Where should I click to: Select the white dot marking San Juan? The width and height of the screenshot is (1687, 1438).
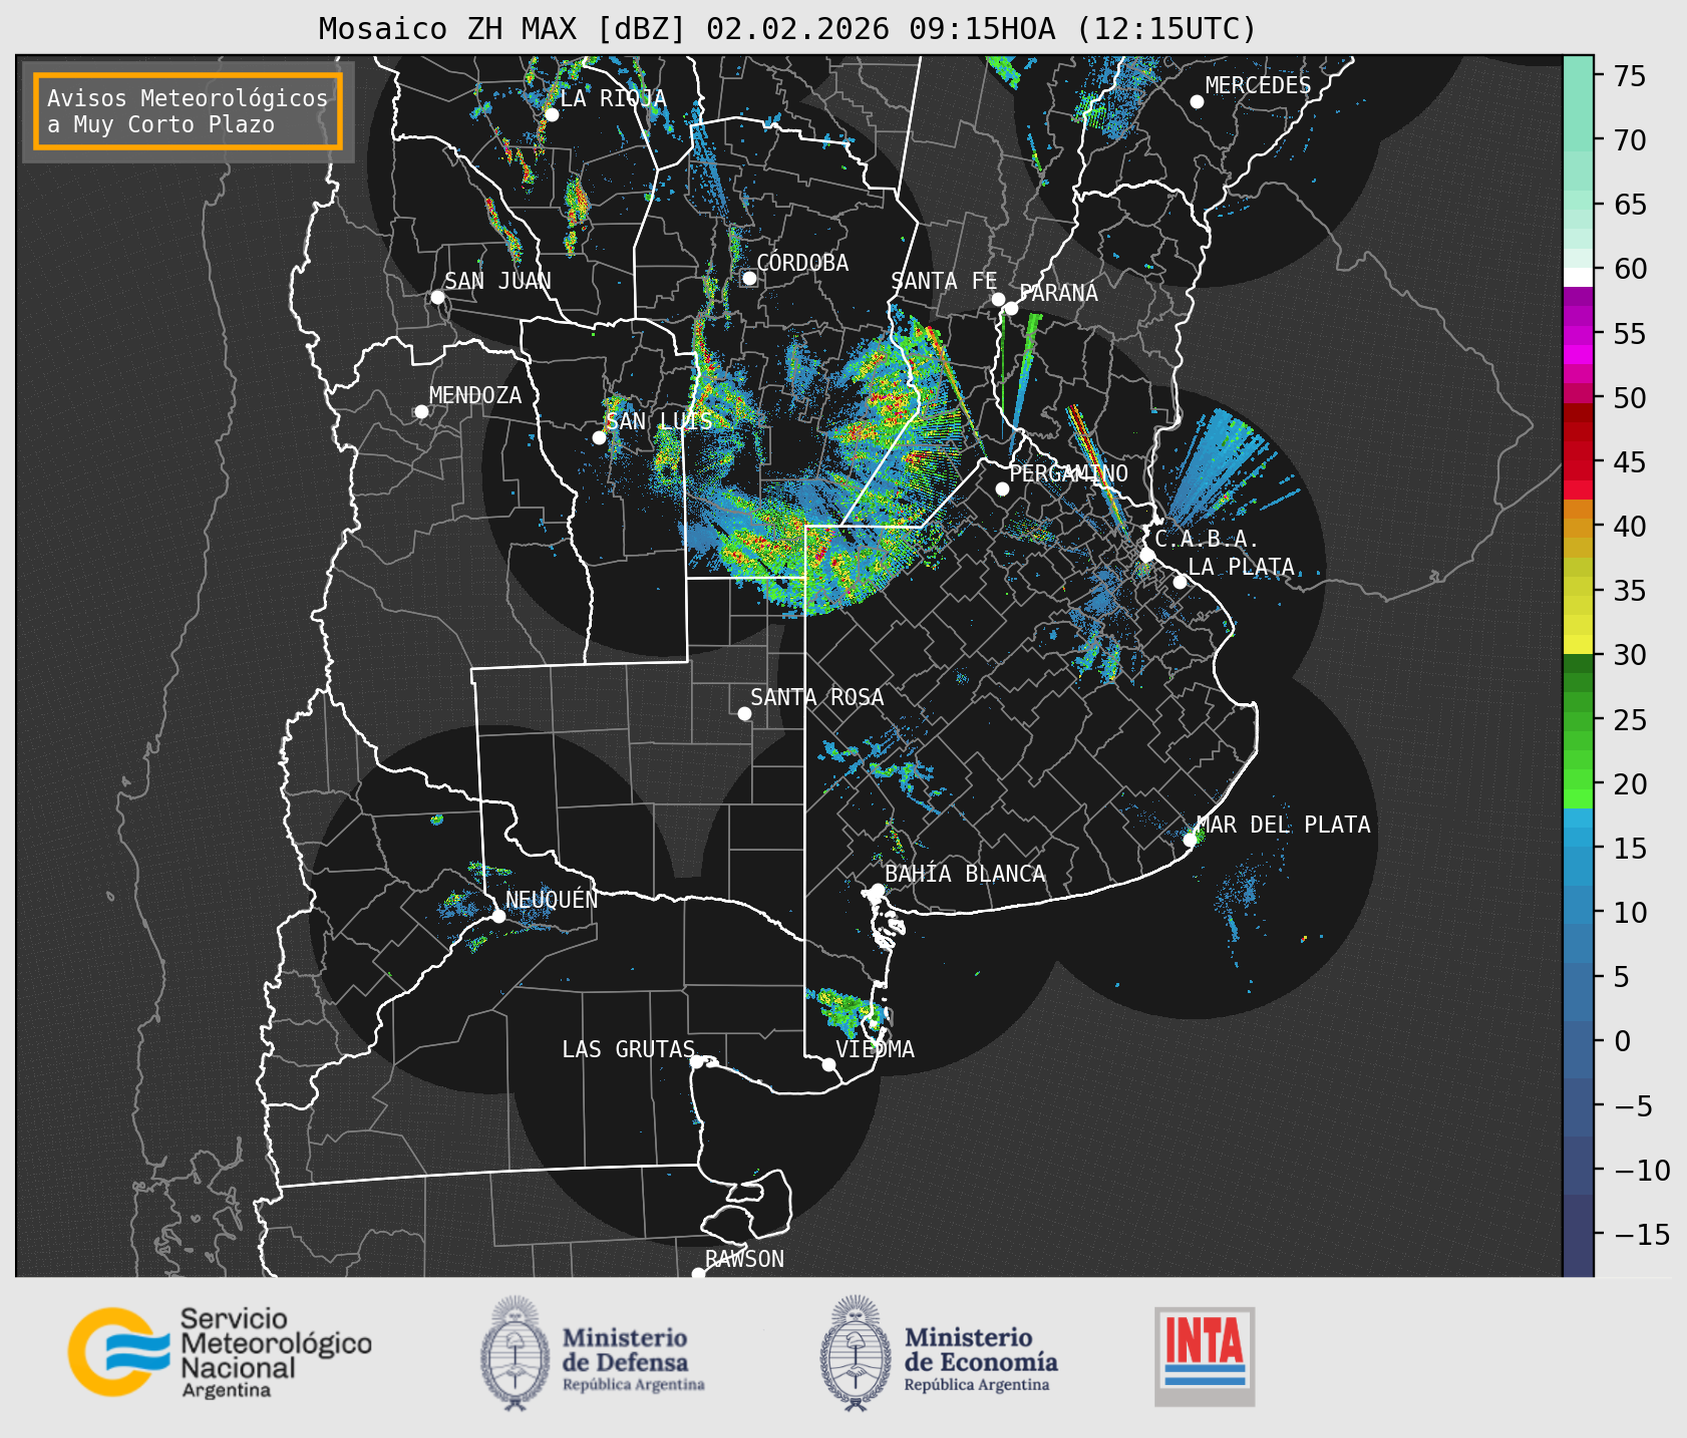tap(437, 297)
